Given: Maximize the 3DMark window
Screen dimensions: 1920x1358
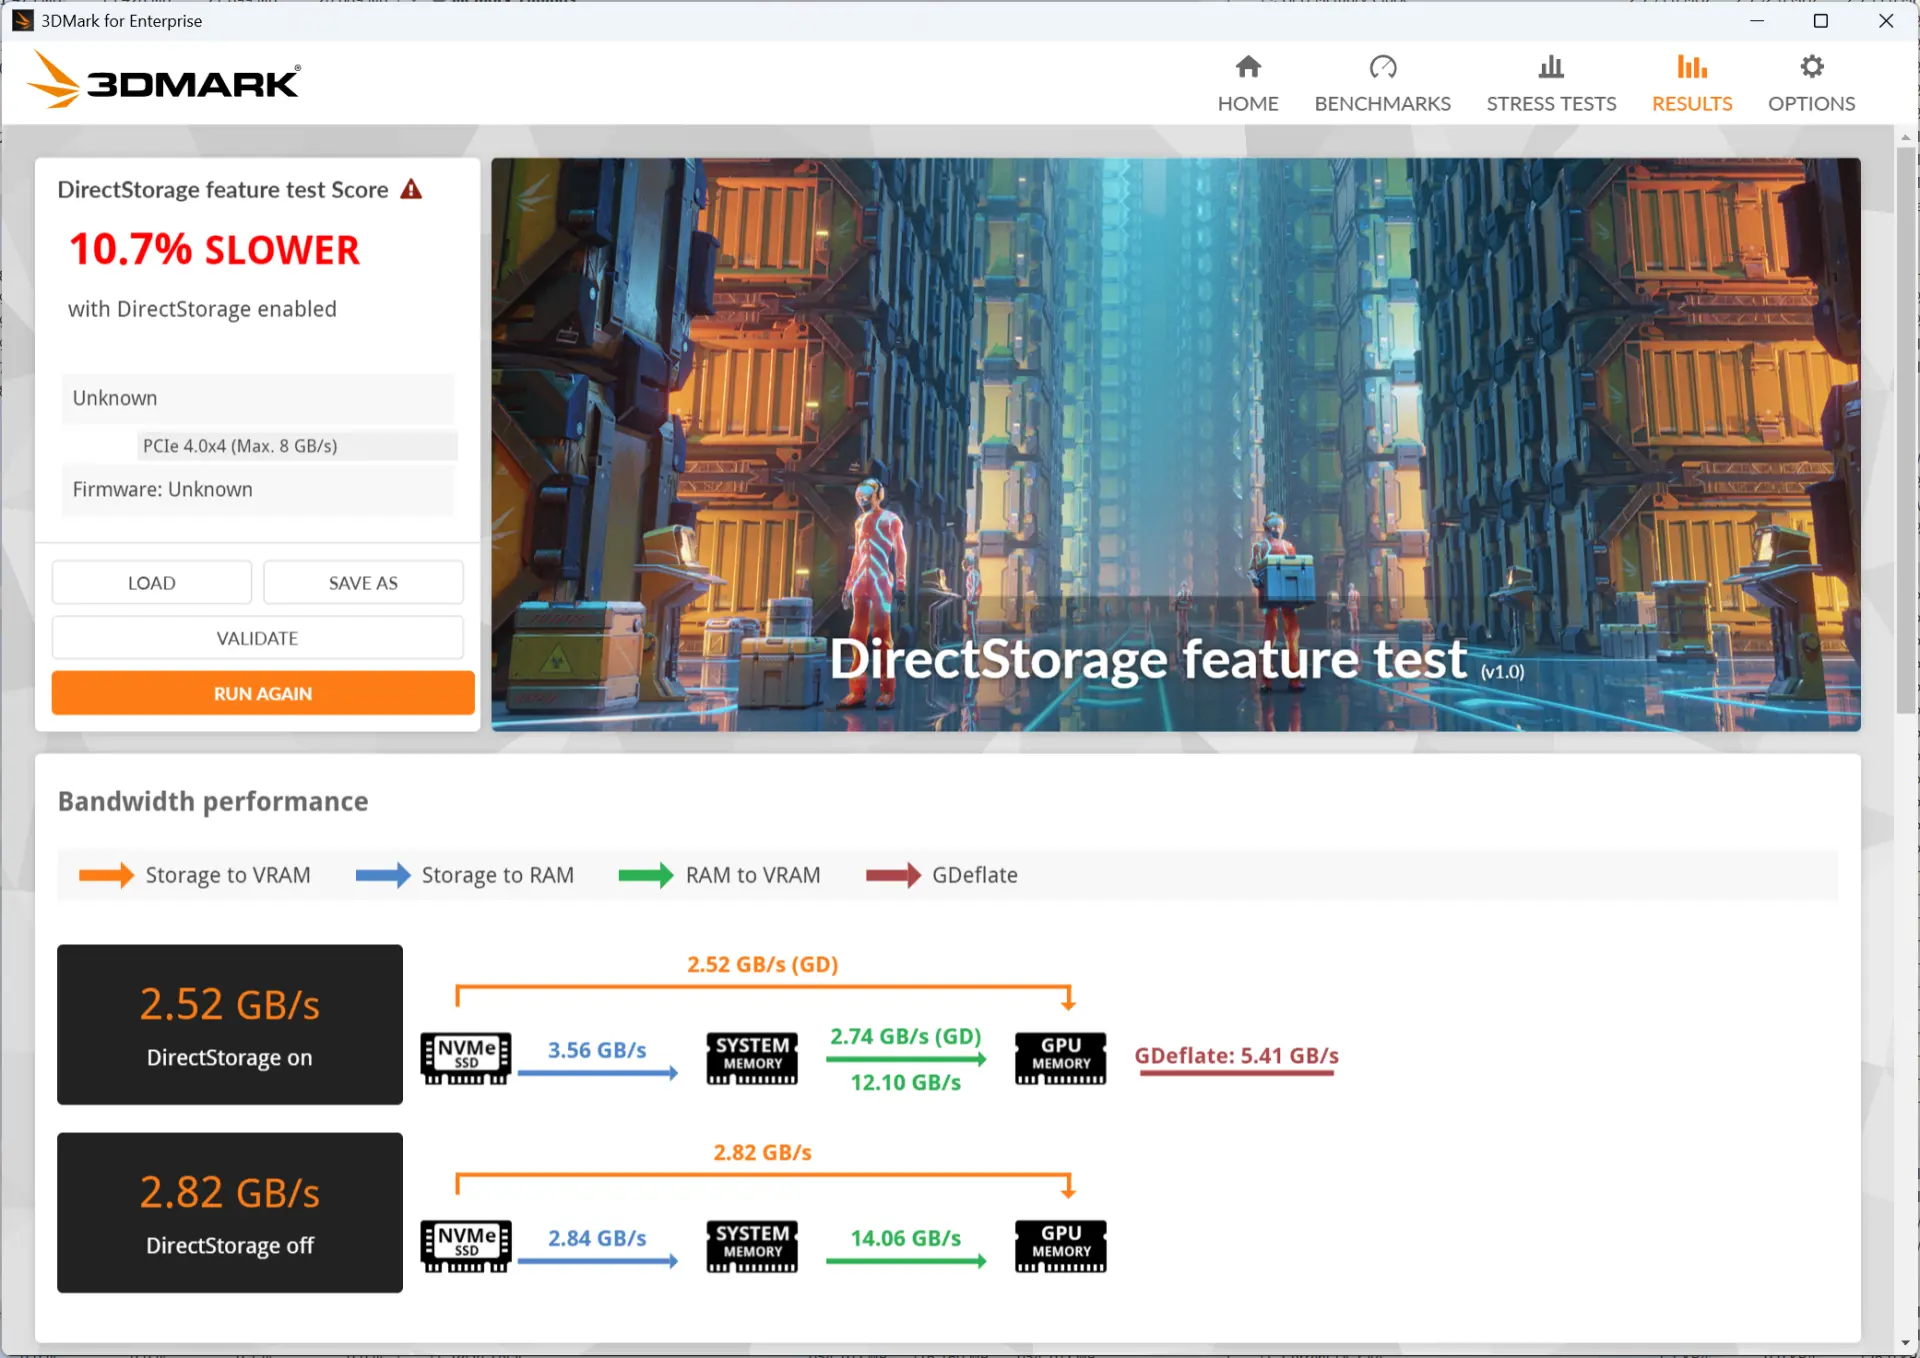Looking at the screenshot, I should pos(1821,21).
